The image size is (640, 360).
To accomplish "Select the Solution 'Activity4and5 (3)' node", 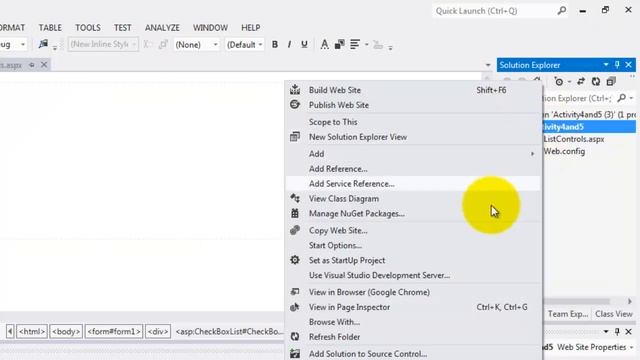I will (589, 115).
